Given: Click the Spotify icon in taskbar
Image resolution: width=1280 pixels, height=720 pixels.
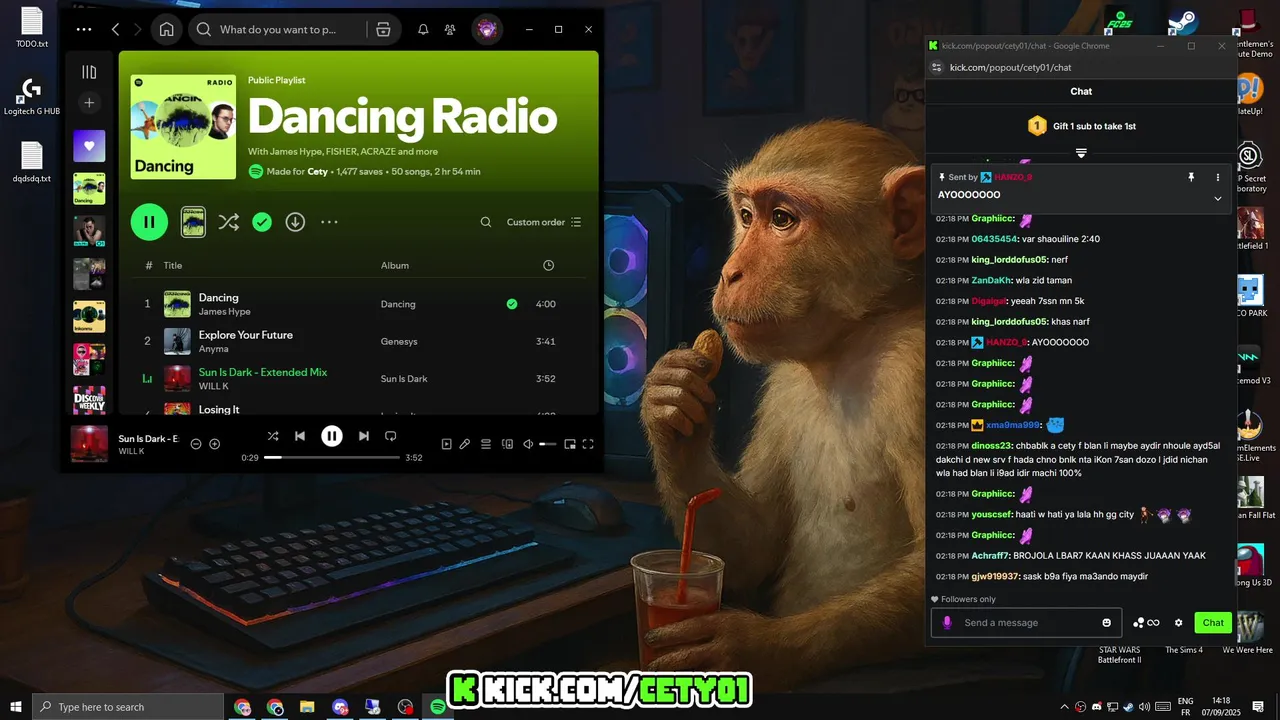Looking at the screenshot, I should click(437, 707).
